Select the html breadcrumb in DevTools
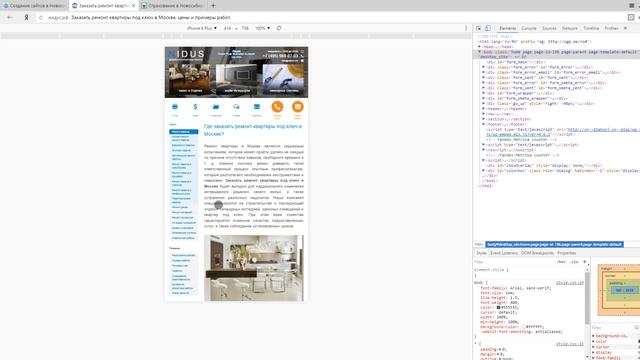Image resolution: width=640 pixels, height=360 pixels. (x=479, y=244)
